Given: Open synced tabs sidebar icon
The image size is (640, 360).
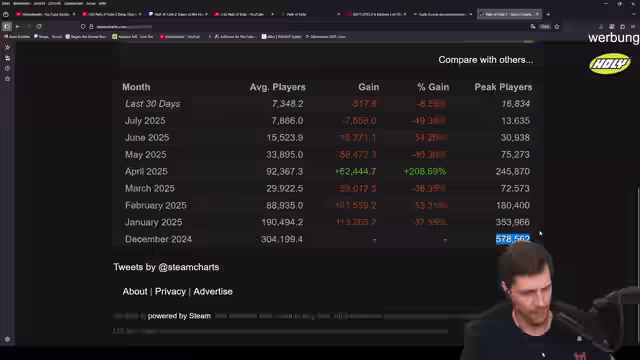Looking at the screenshot, I should 7,58.
